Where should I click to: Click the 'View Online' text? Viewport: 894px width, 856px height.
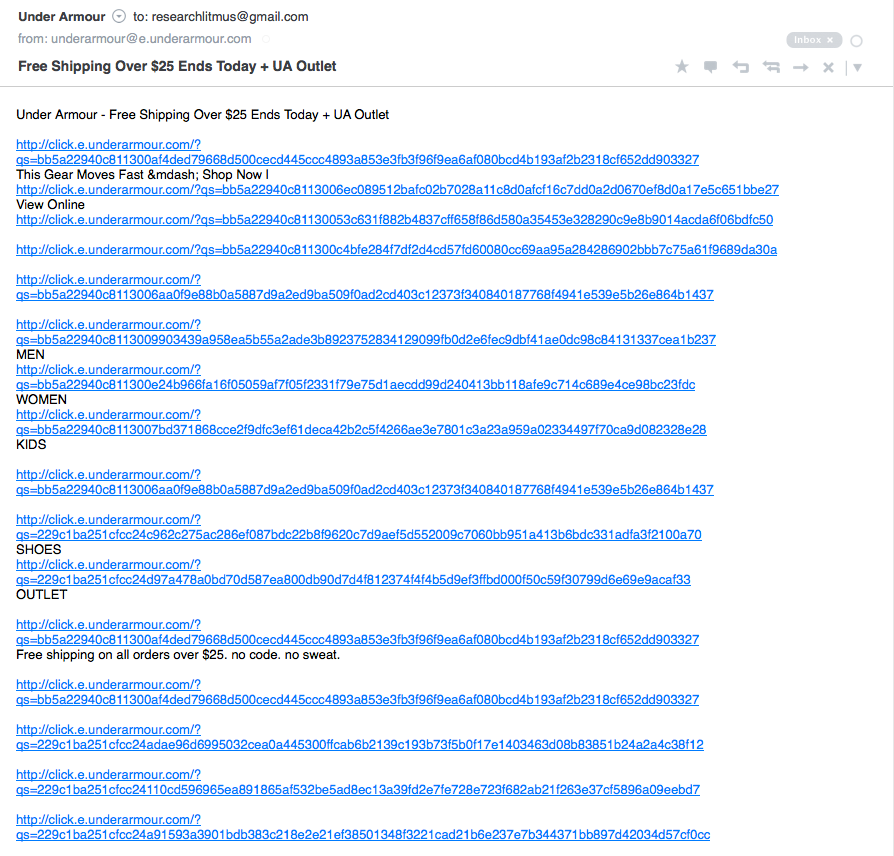coord(50,205)
